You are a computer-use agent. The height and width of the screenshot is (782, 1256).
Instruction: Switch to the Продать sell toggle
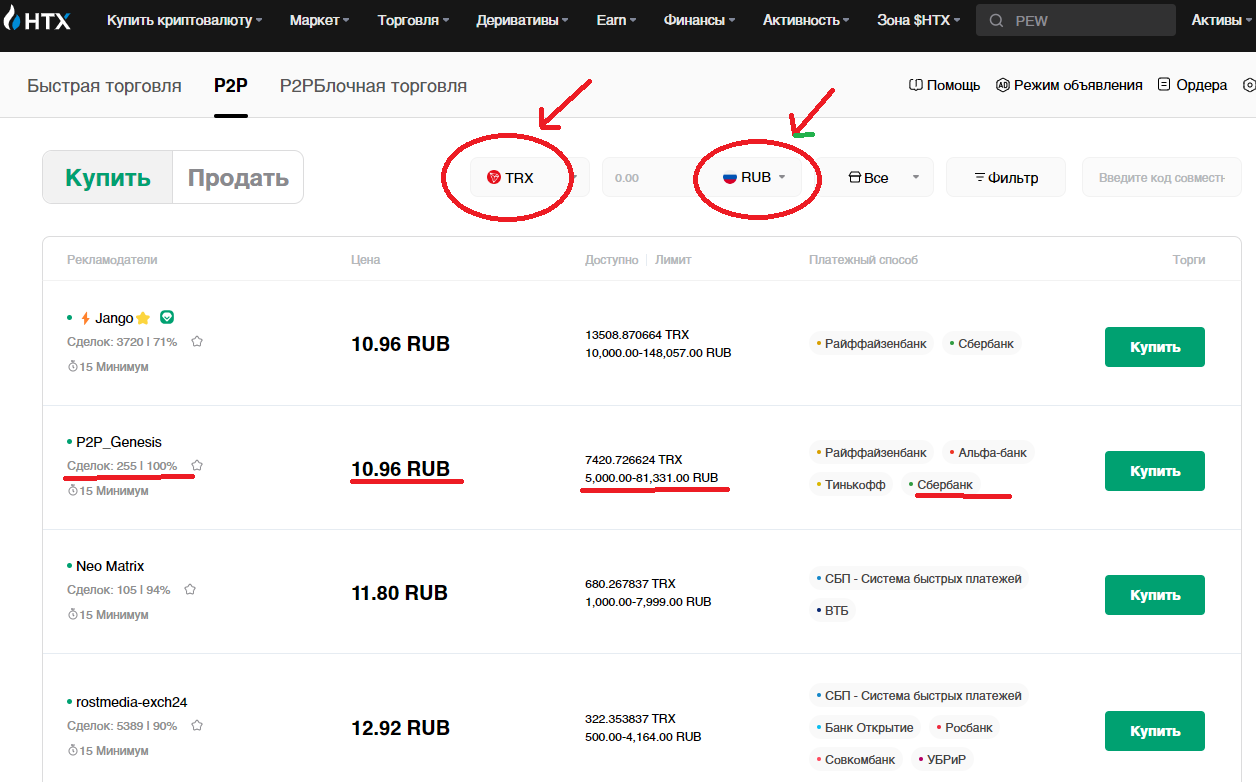point(238,178)
